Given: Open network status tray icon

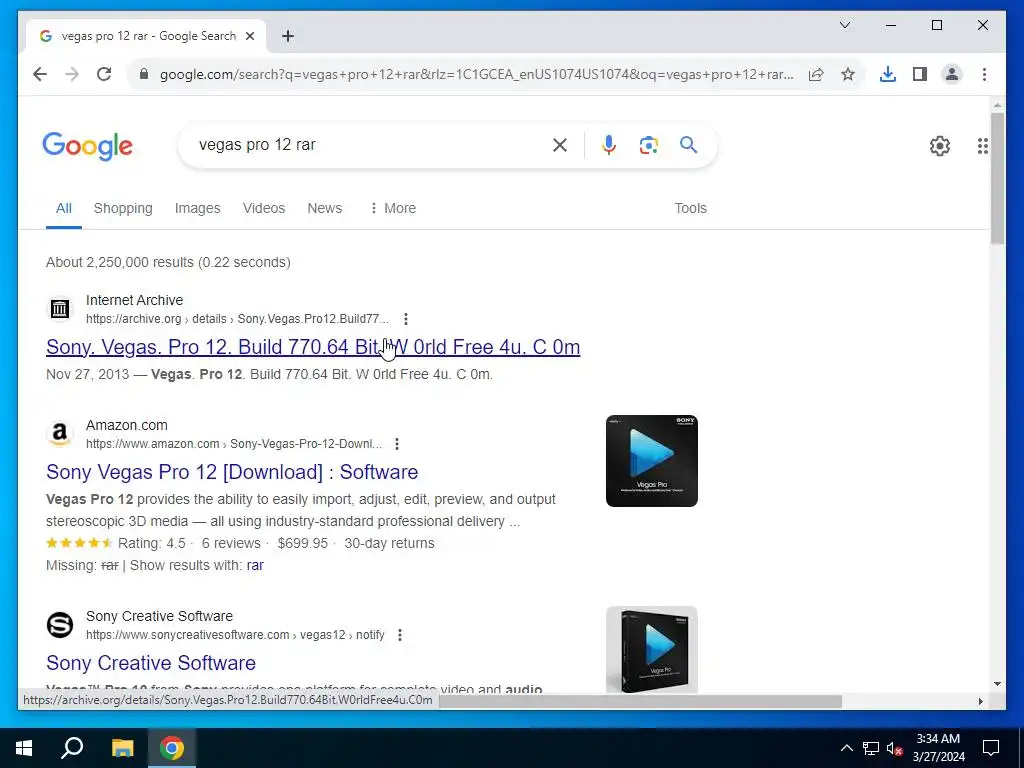Looking at the screenshot, I should pos(871,748).
